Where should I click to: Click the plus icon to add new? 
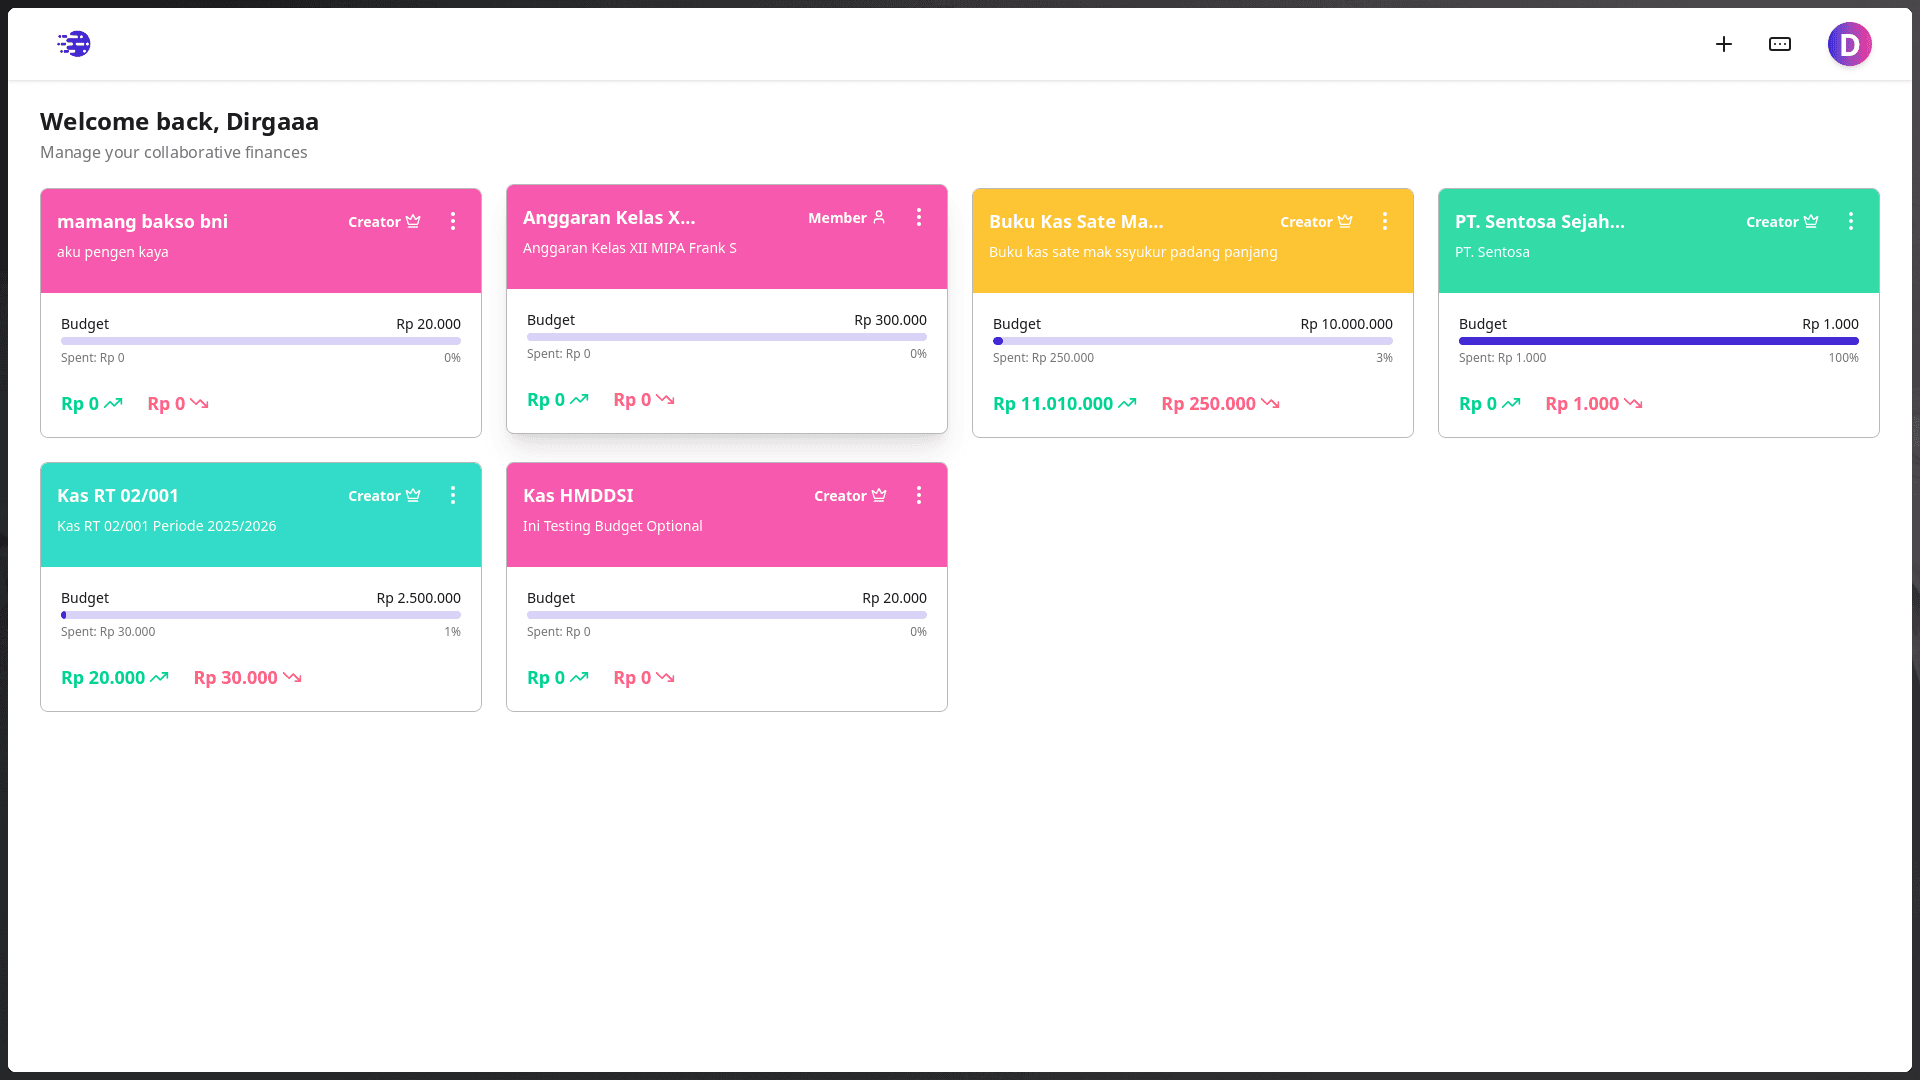coord(1724,44)
